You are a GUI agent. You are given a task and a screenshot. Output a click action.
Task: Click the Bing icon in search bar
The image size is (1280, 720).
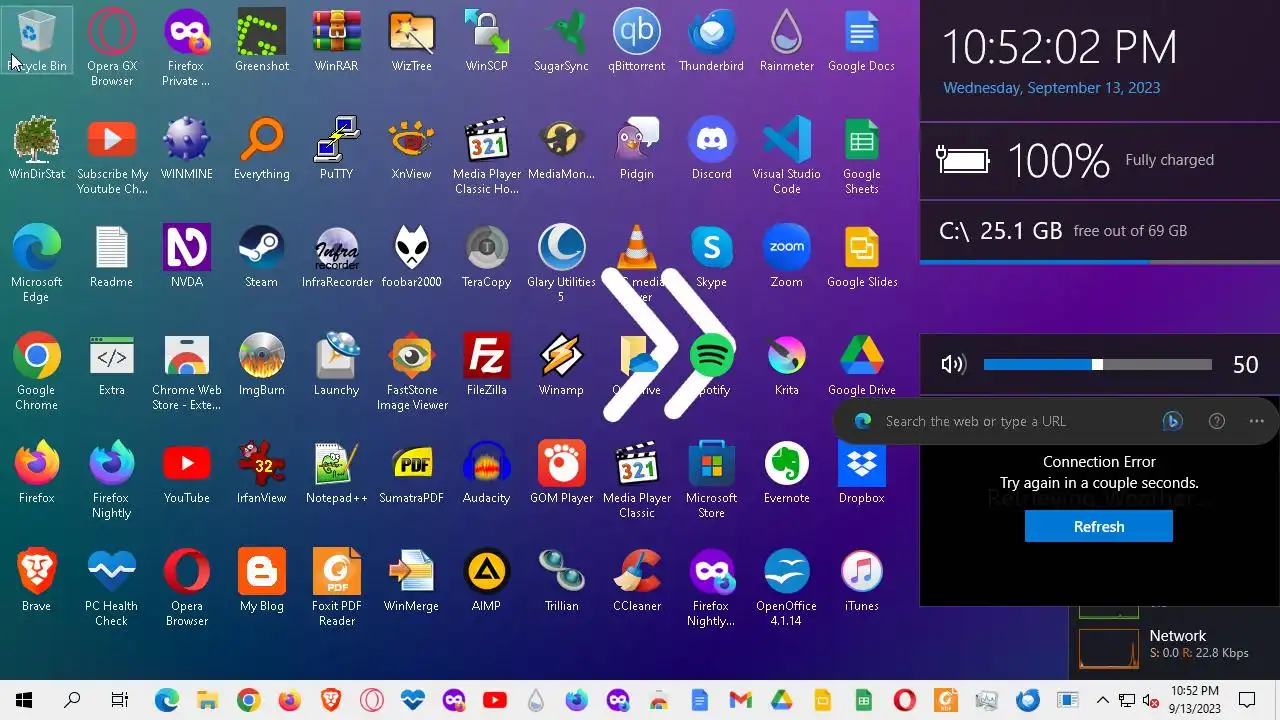click(x=1173, y=421)
